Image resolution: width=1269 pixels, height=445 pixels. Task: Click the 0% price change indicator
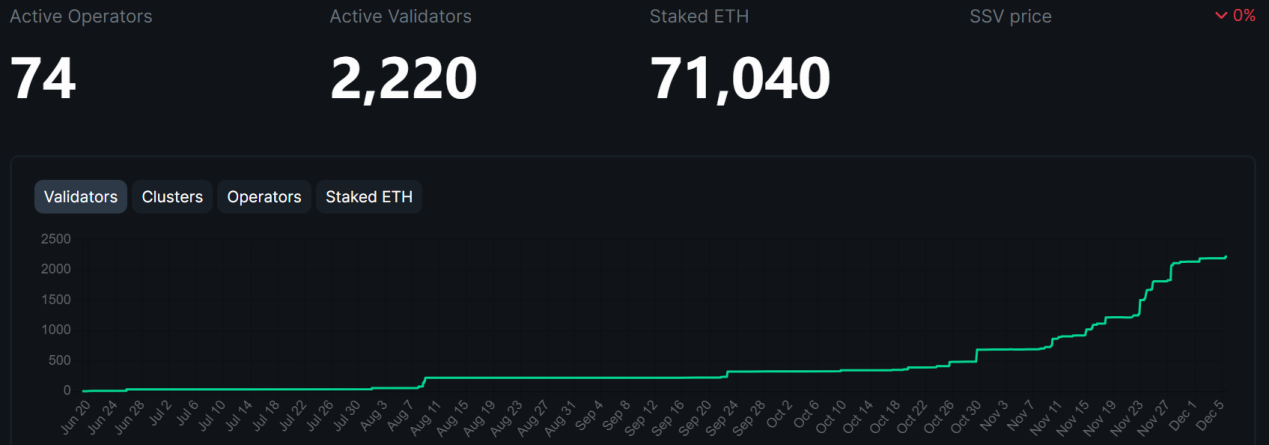point(1243,16)
